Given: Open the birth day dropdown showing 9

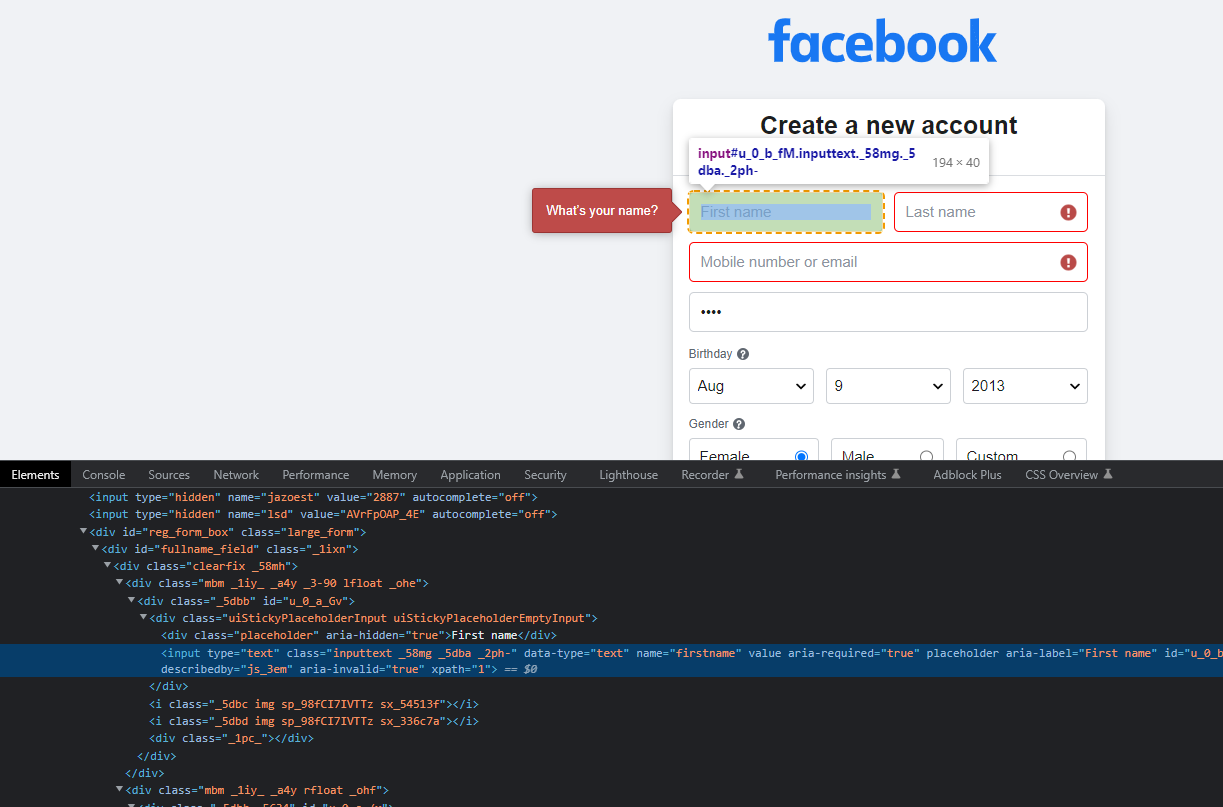Looking at the screenshot, I should (x=888, y=386).
